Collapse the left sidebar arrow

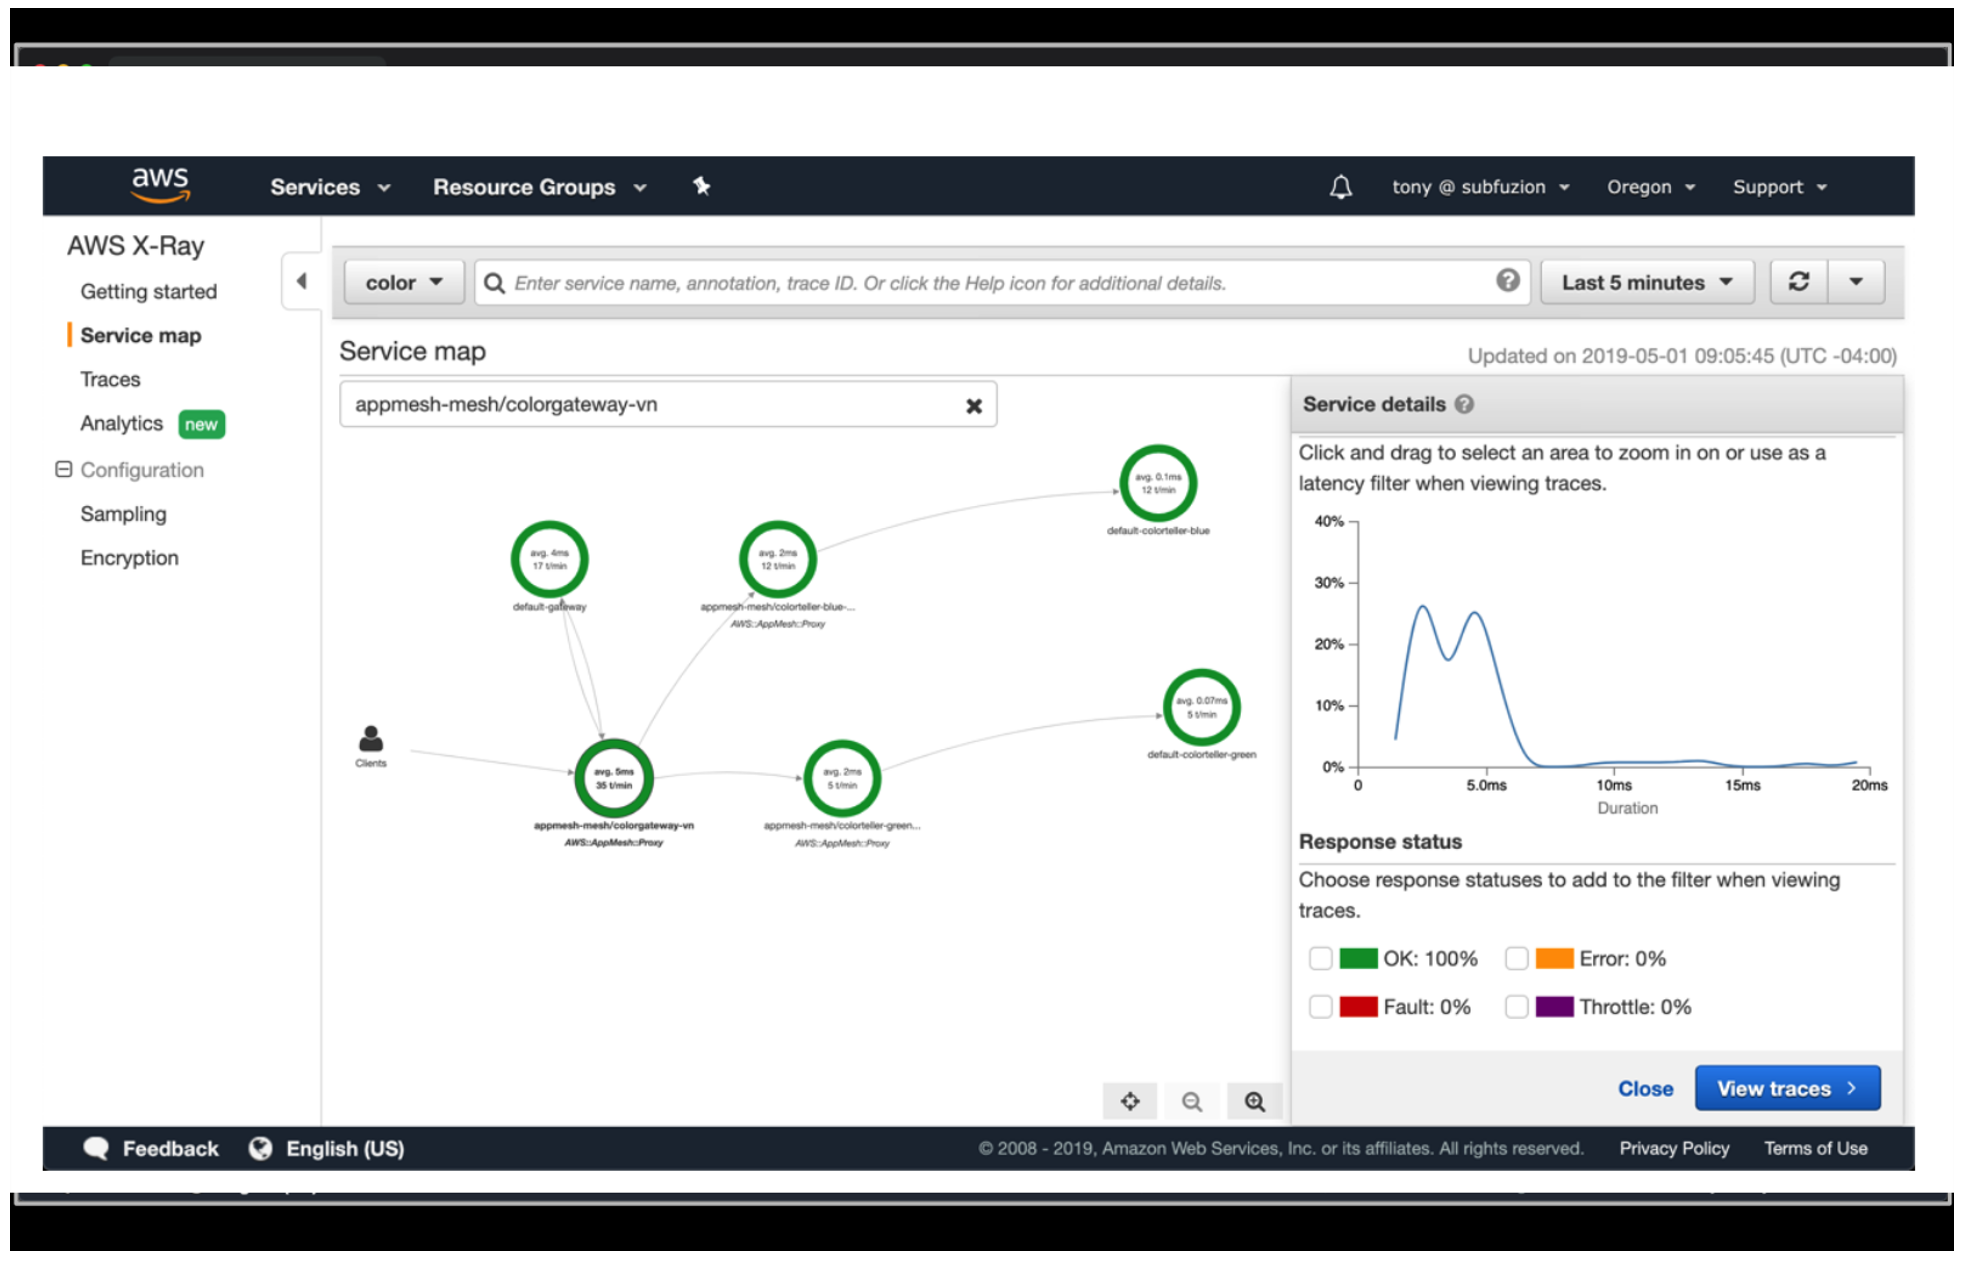tap(301, 282)
